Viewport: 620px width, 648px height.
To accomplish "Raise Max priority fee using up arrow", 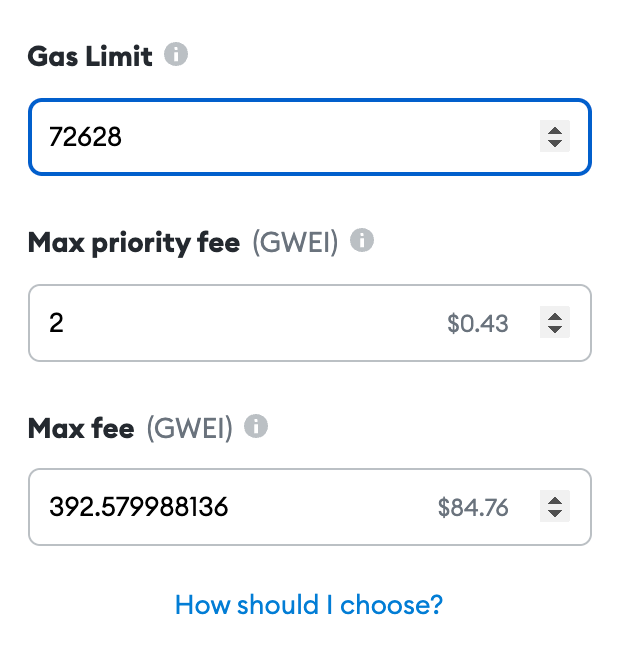I will click(x=555, y=317).
